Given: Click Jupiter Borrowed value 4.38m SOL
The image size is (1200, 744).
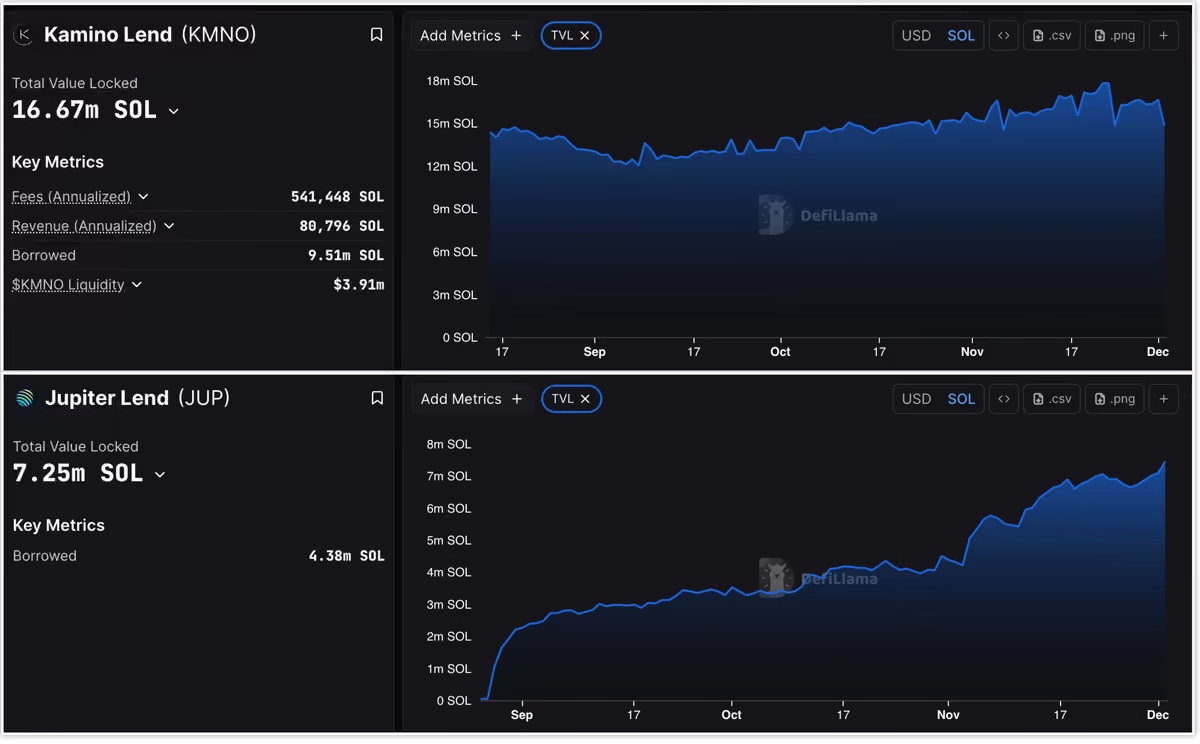Looking at the screenshot, I should tap(346, 555).
